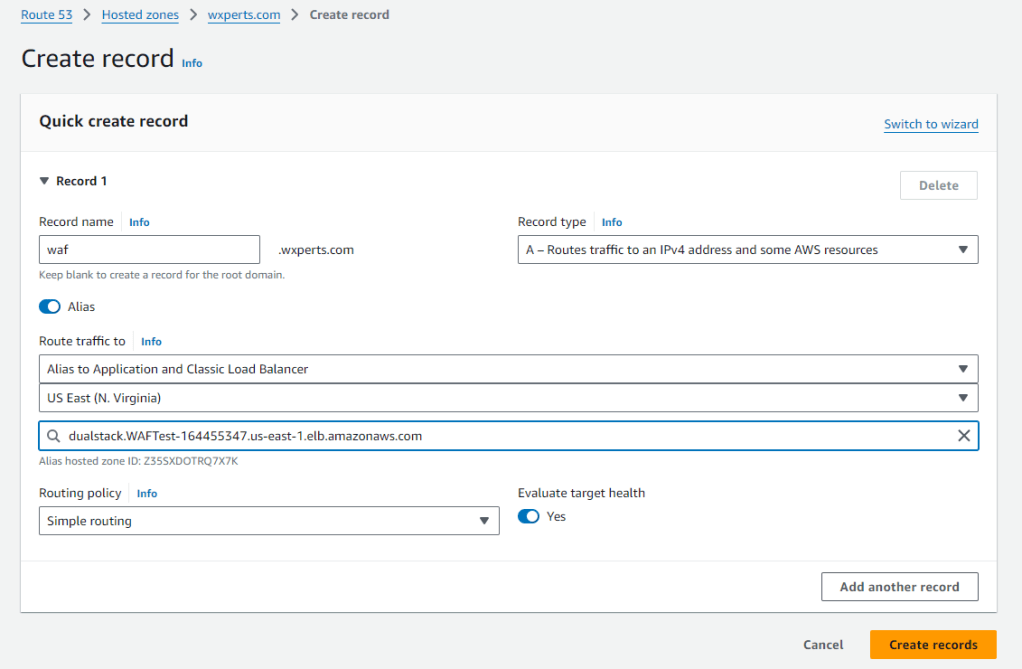1022x669 pixels.
Task: Click Switch to wizard link
Action: point(930,124)
